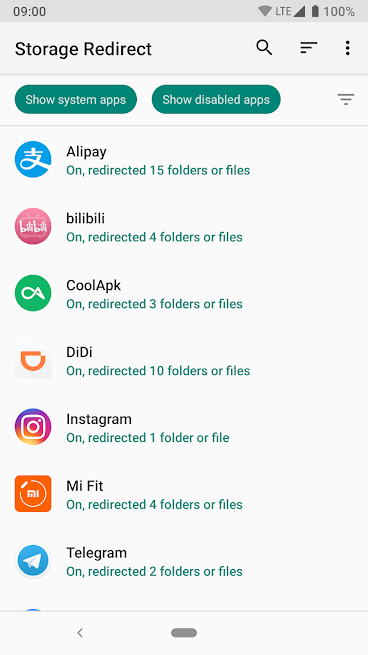The height and width of the screenshot is (655, 368).
Task: Open Mi Fit redirected 4 folders entry
Action: [184, 493]
